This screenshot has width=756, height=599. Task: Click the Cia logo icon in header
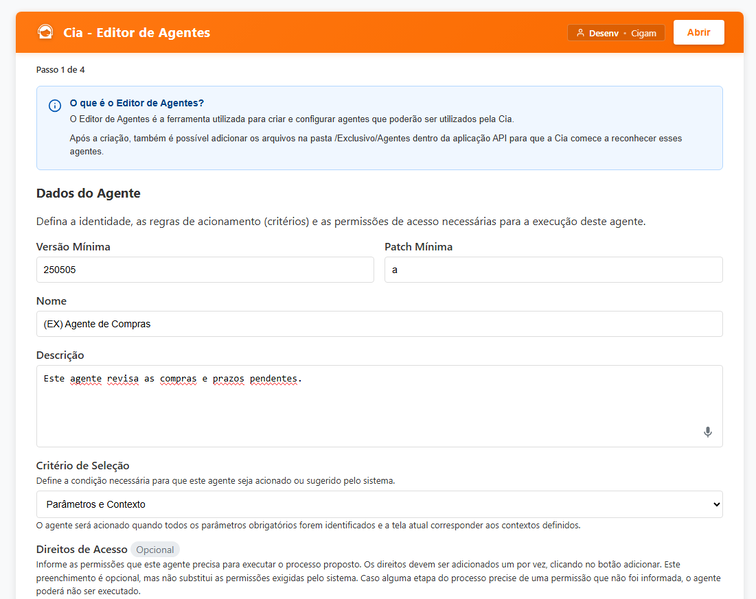(x=45, y=32)
